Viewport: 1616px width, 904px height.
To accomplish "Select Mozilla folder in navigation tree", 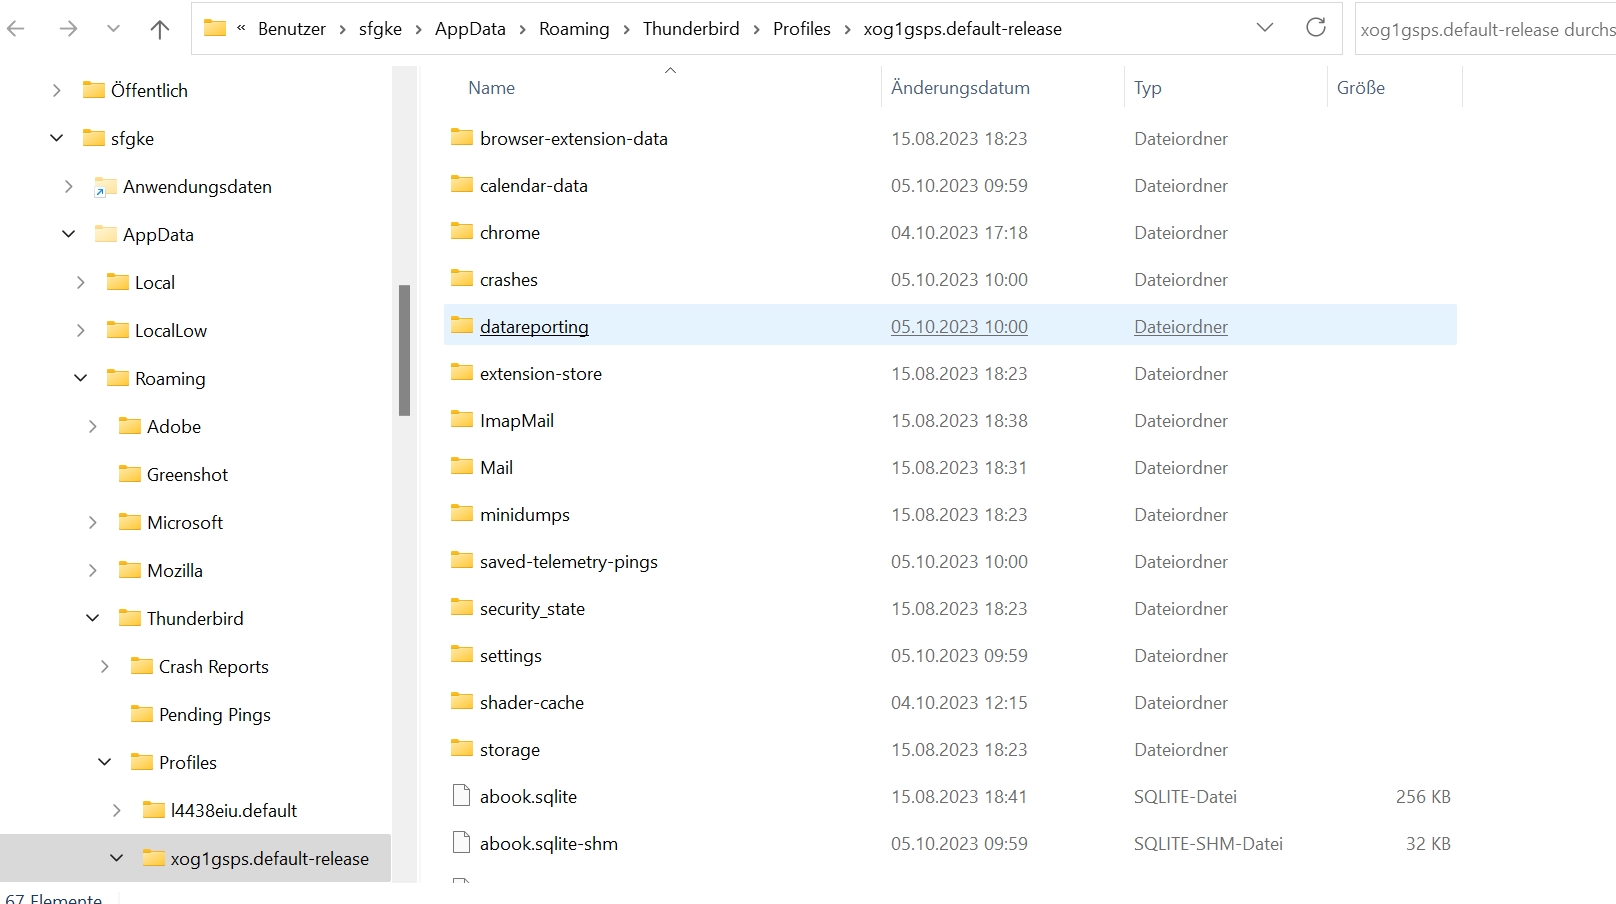I will pyautogui.click(x=175, y=570).
